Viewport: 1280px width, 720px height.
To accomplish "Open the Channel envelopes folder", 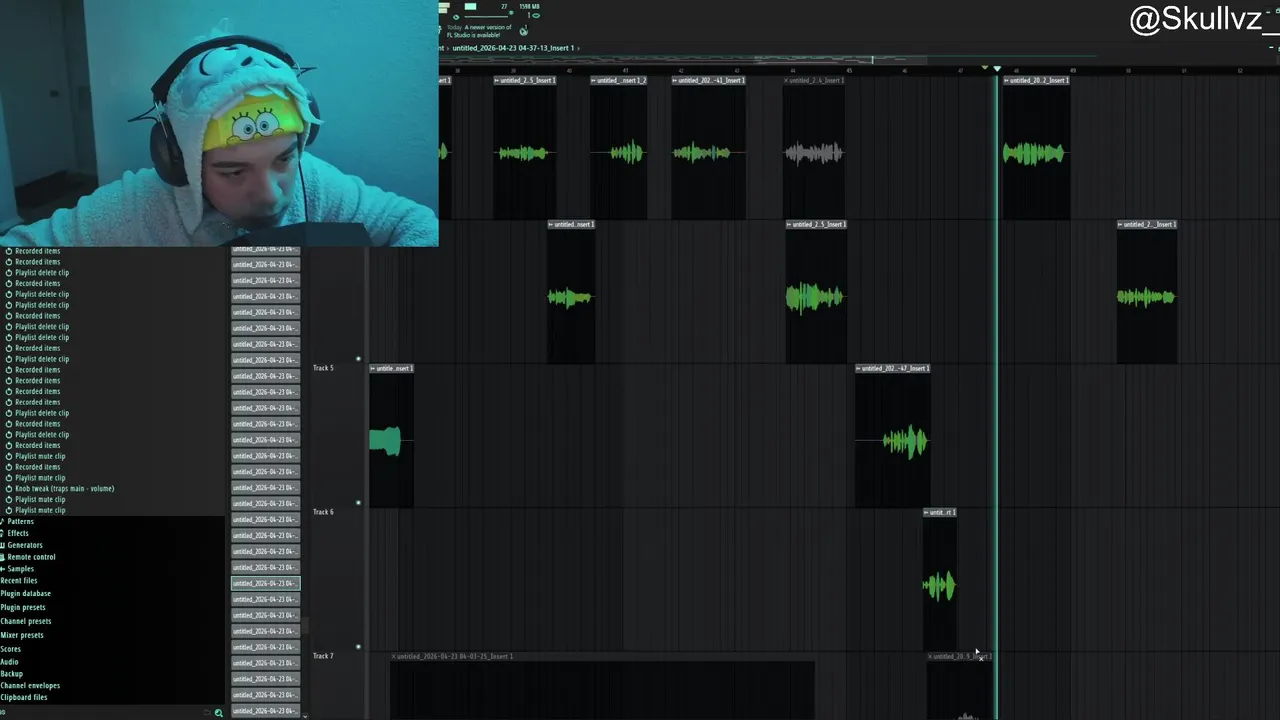I will 30,686.
